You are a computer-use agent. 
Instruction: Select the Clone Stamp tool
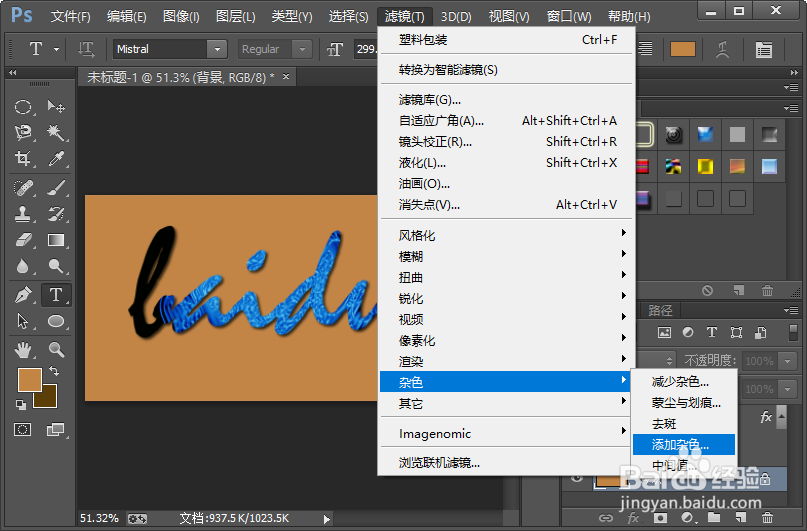(x=23, y=214)
